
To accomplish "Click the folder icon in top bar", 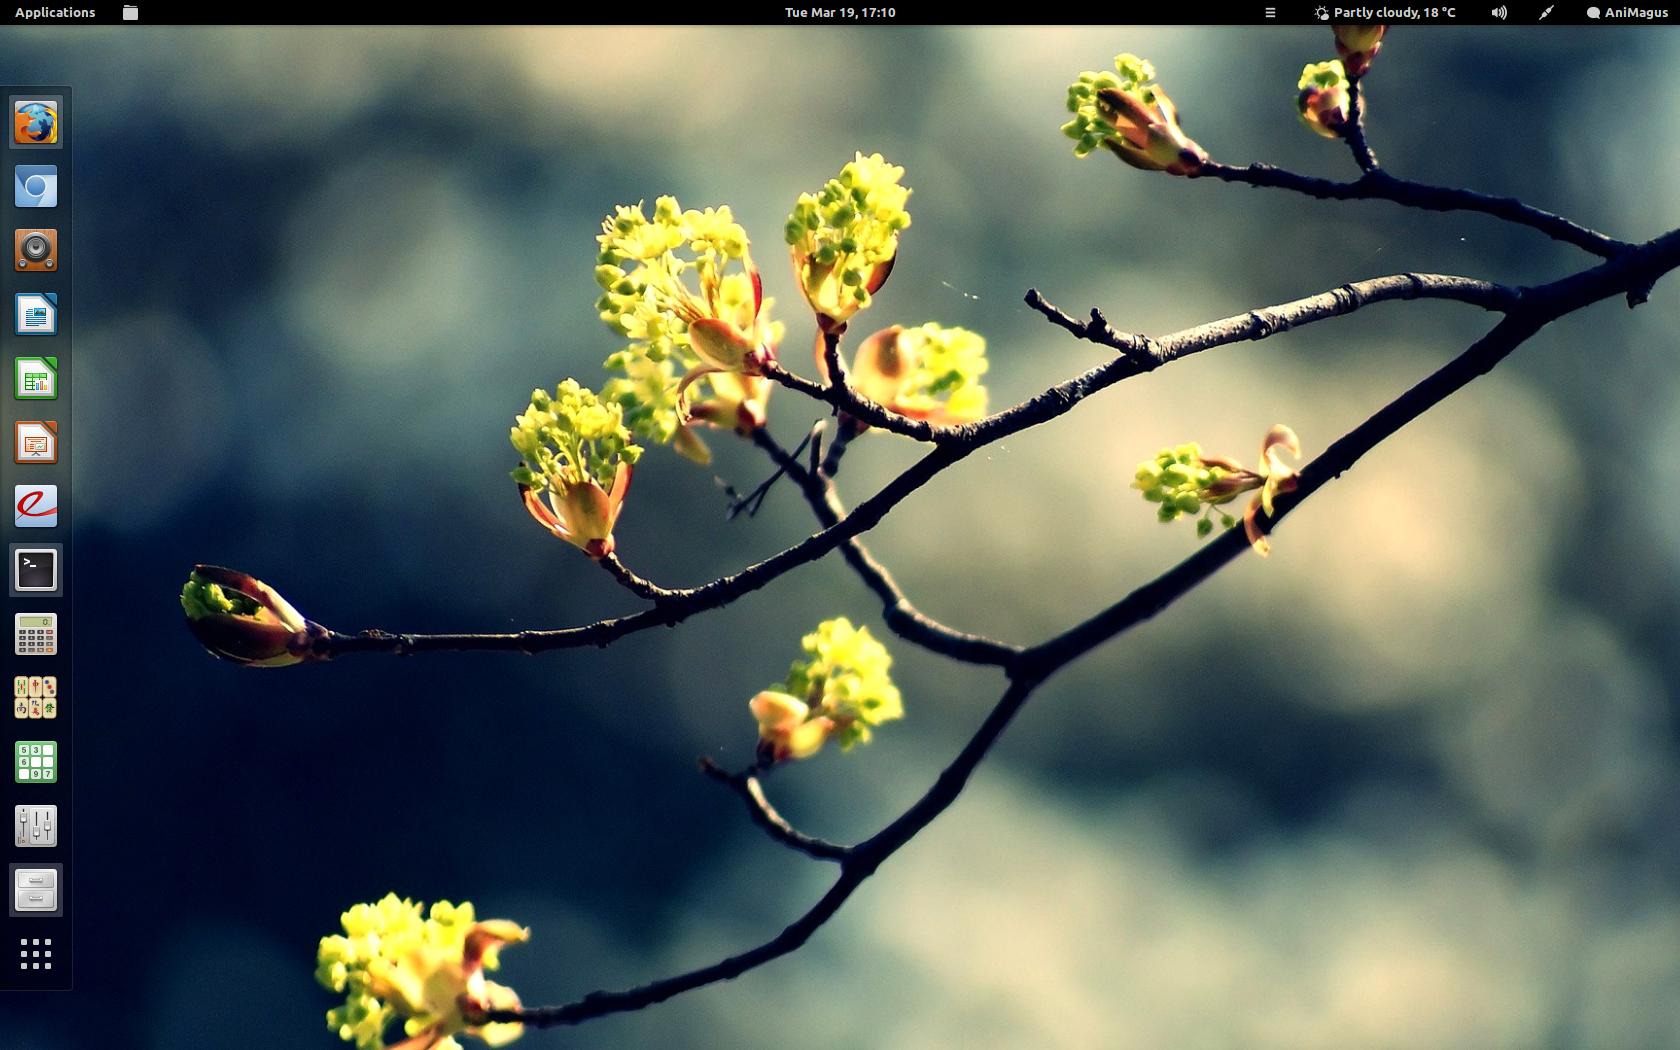I will coord(130,13).
